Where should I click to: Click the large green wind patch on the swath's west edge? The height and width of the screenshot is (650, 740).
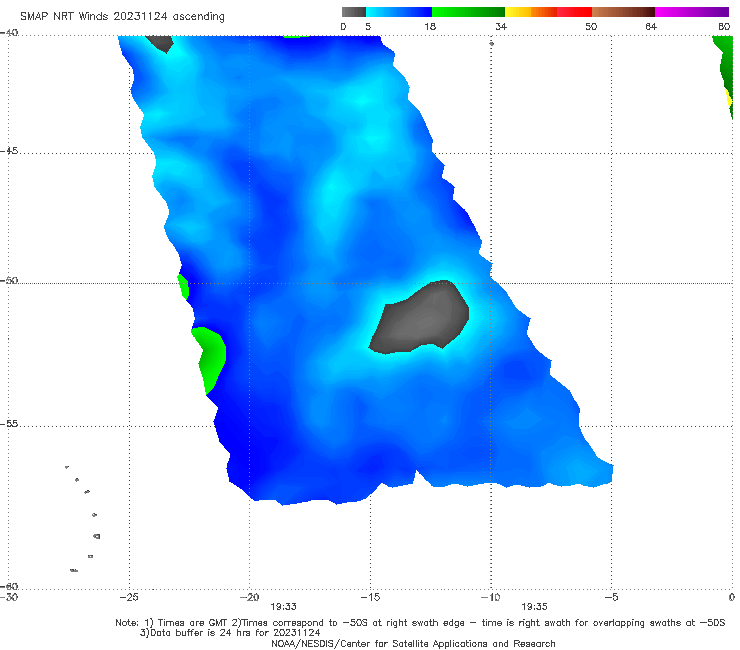point(209,359)
